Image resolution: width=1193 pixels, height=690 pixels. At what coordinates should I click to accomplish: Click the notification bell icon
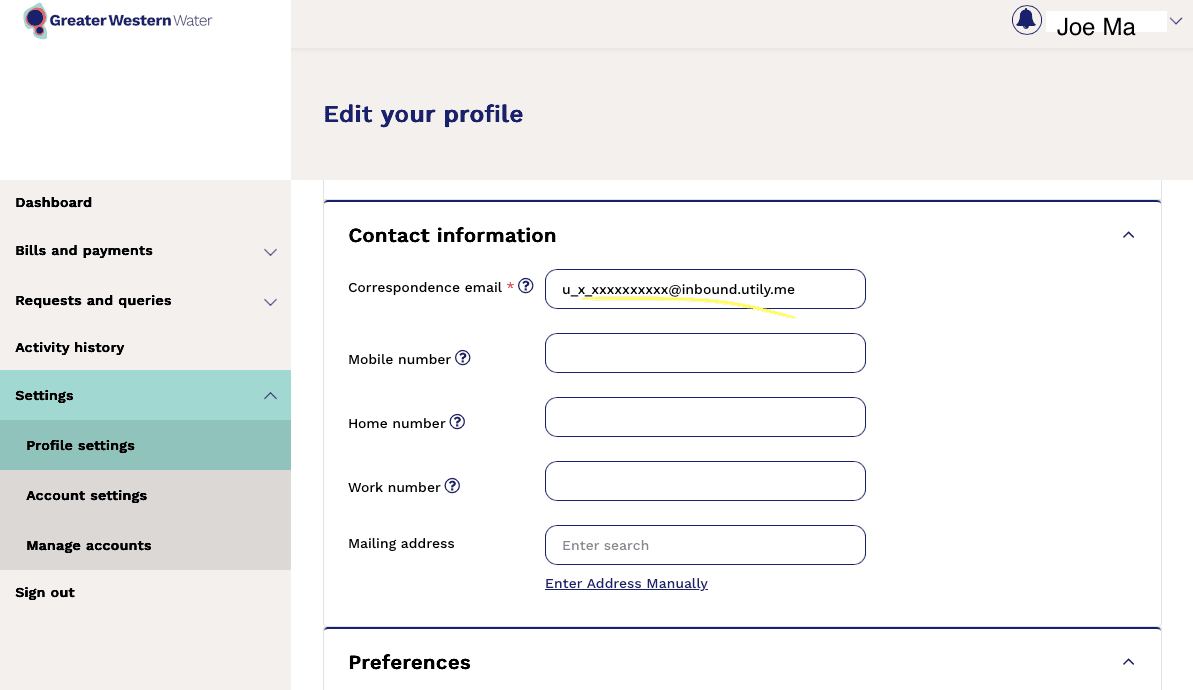coord(1026,20)
